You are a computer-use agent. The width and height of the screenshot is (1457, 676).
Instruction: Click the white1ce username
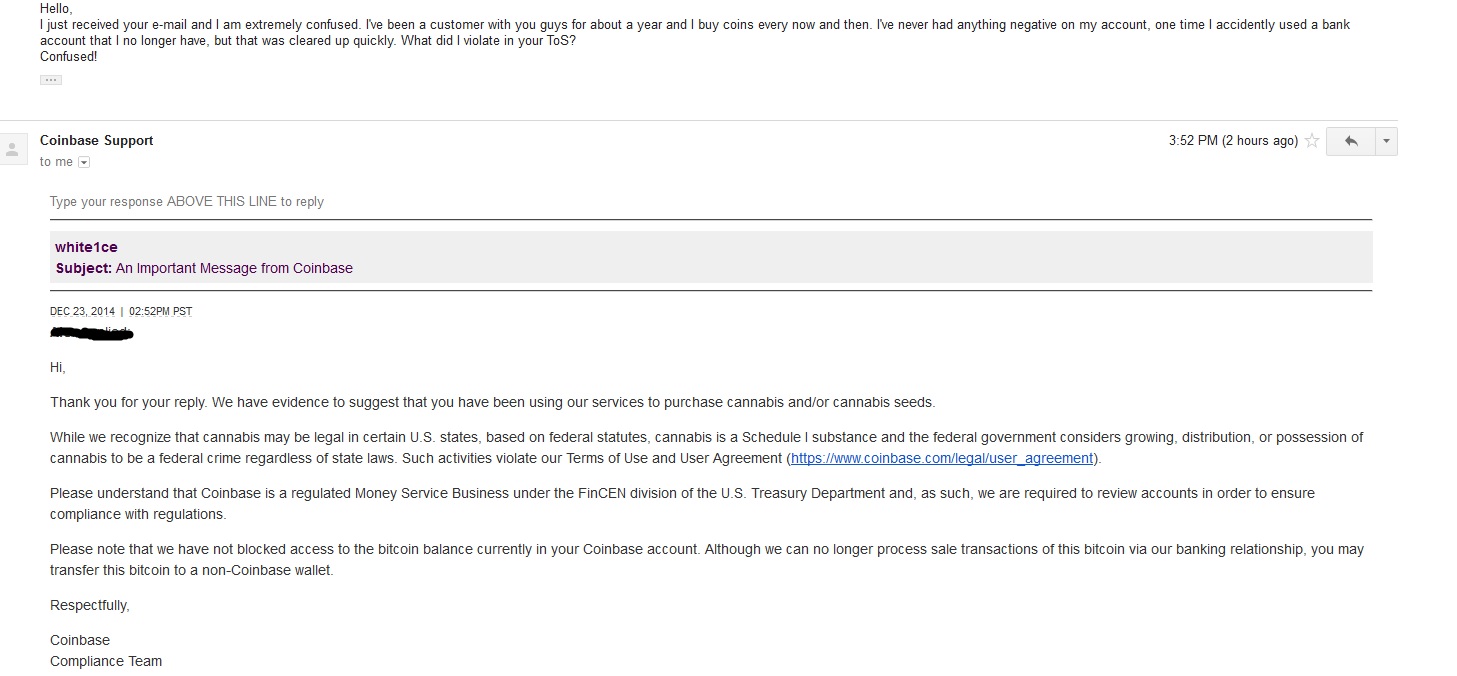86,247
